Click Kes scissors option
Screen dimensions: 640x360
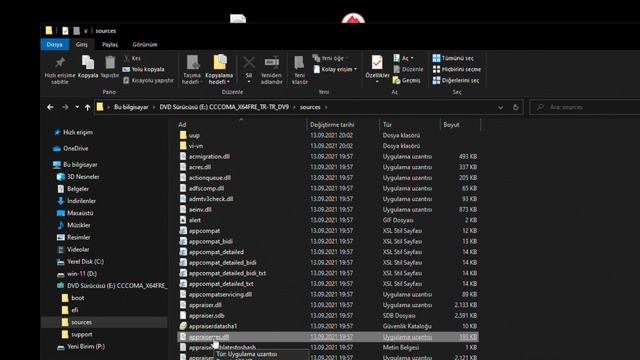pyautogui.click(x=132, y=58)
